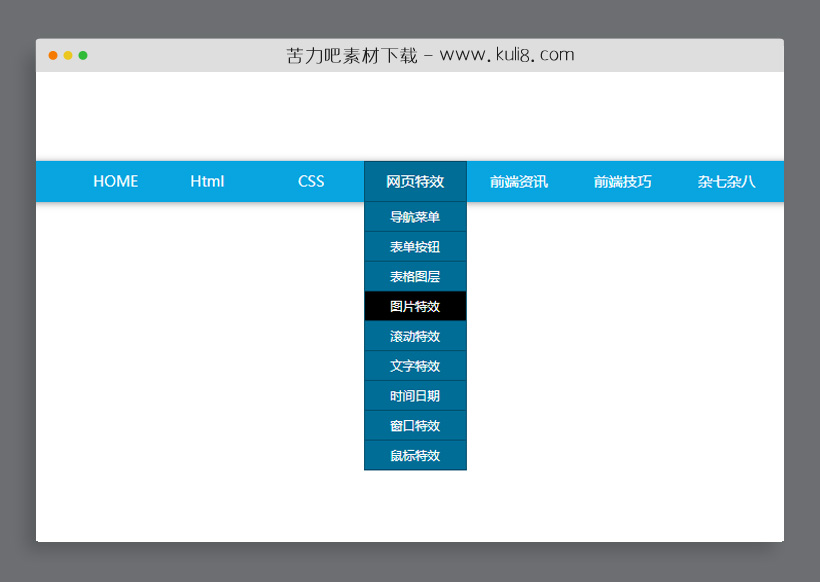Click the yellow dot in title bar
The width and height of the screenshot is (820, 582).
(x=68, y=55)
